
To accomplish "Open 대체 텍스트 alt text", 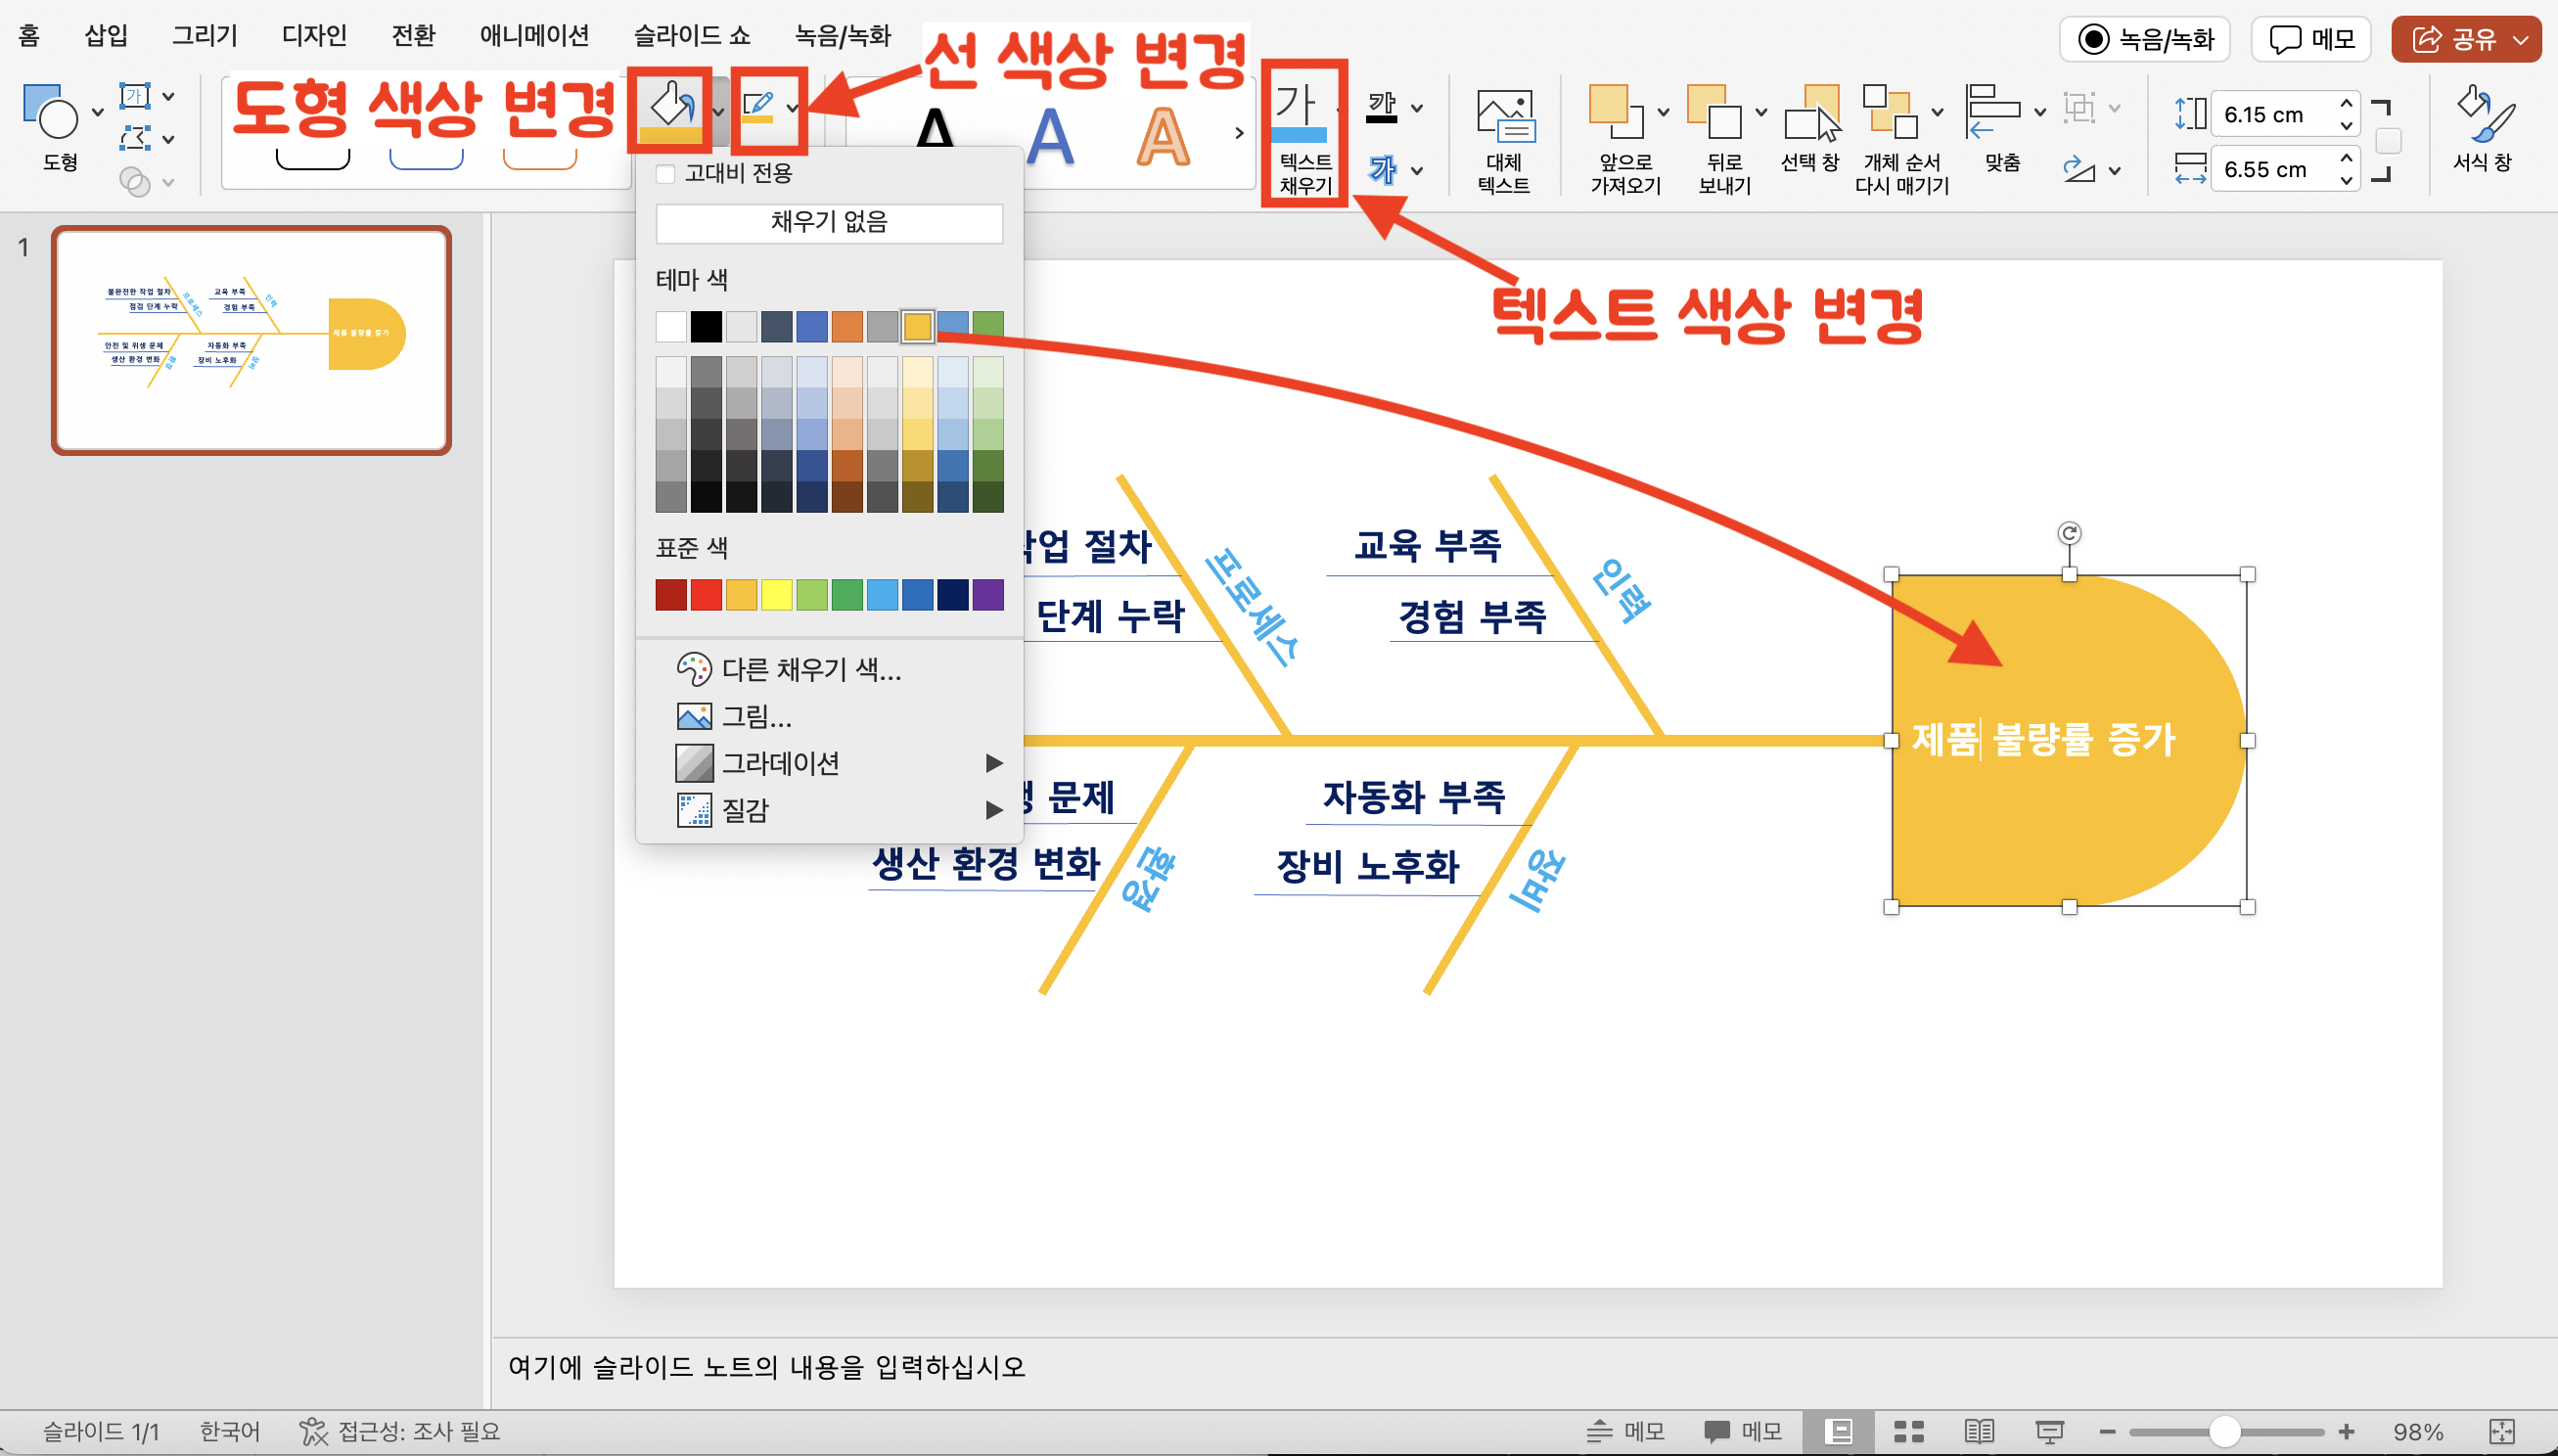I will tap(1504, 140).
